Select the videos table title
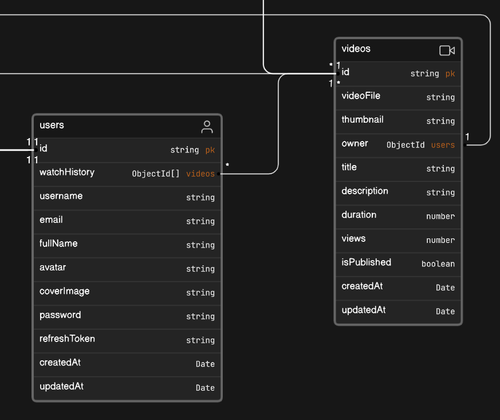This screenshot has width=500, height=420. [x=356, y=49]
